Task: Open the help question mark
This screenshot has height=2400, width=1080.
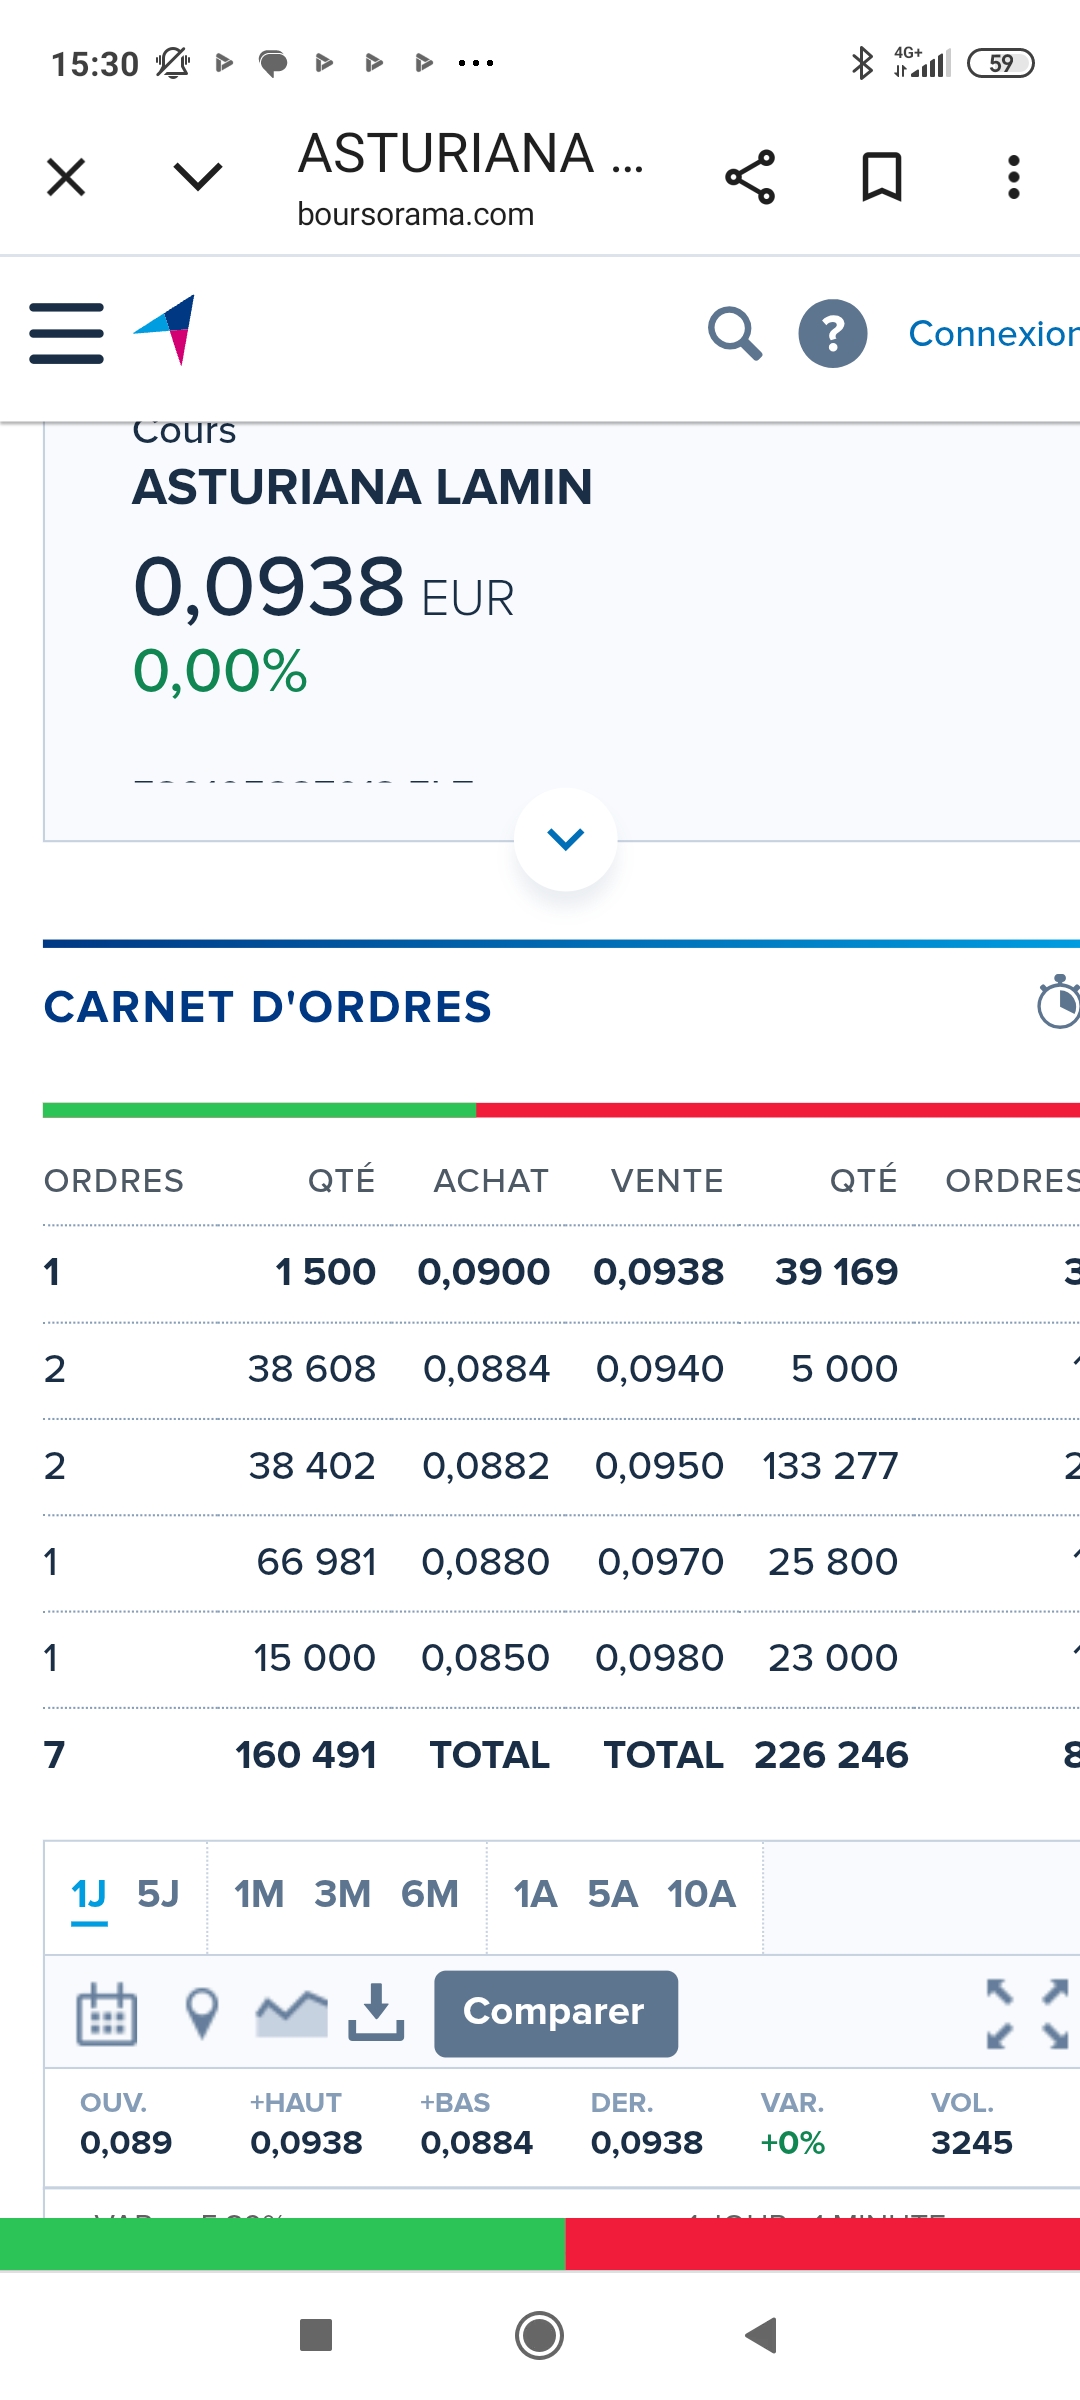Action: coord(832,333)
